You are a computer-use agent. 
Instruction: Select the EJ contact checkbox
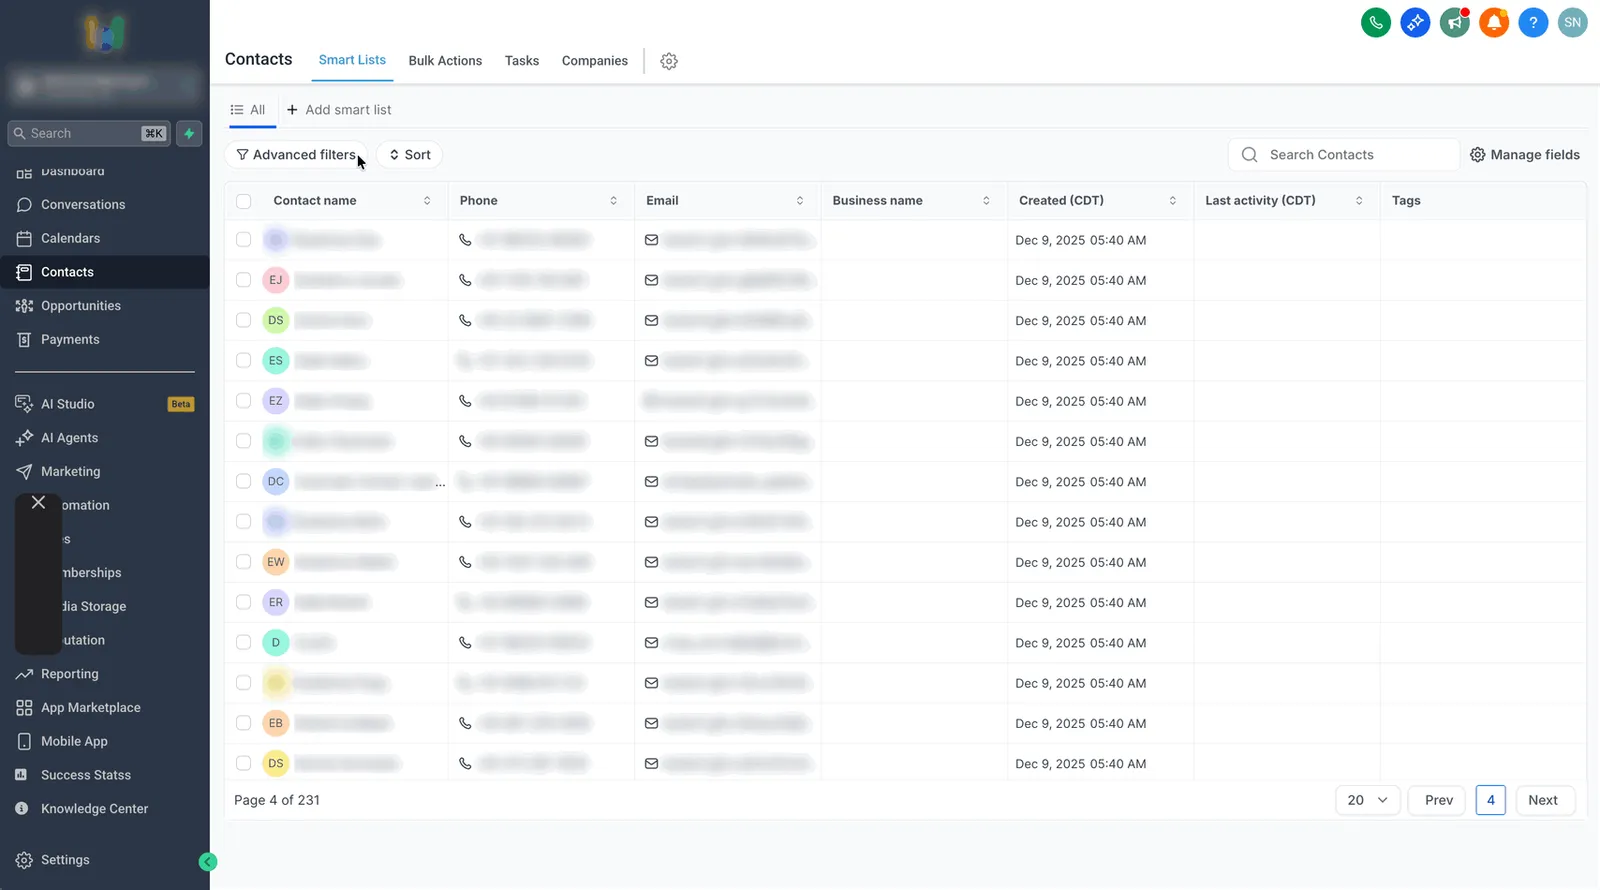[243, 280]
